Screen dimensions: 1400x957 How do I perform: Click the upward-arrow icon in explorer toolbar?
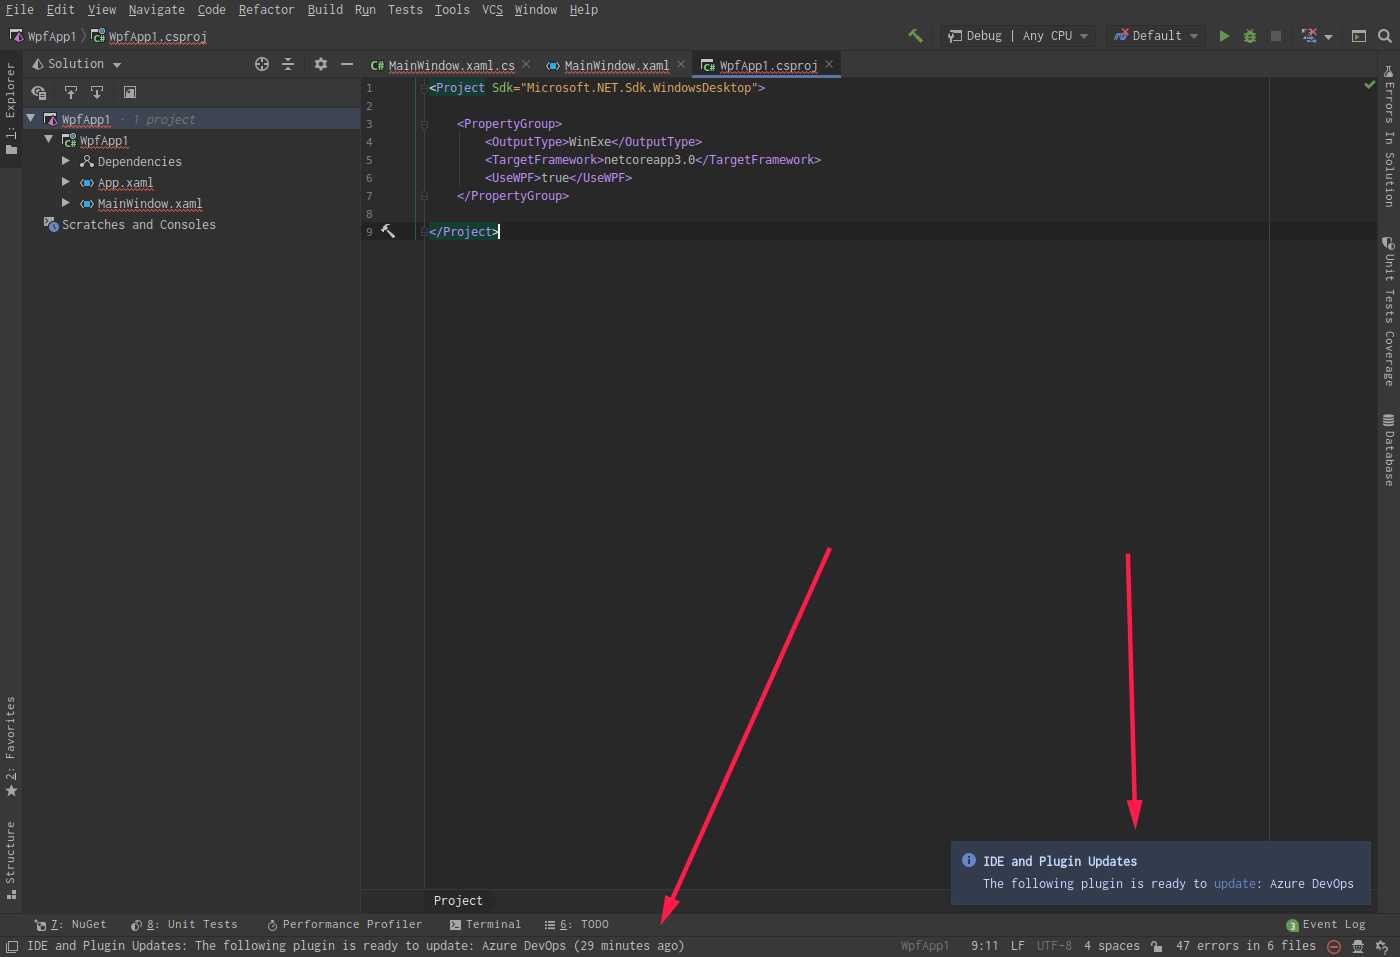pos(71,92)
